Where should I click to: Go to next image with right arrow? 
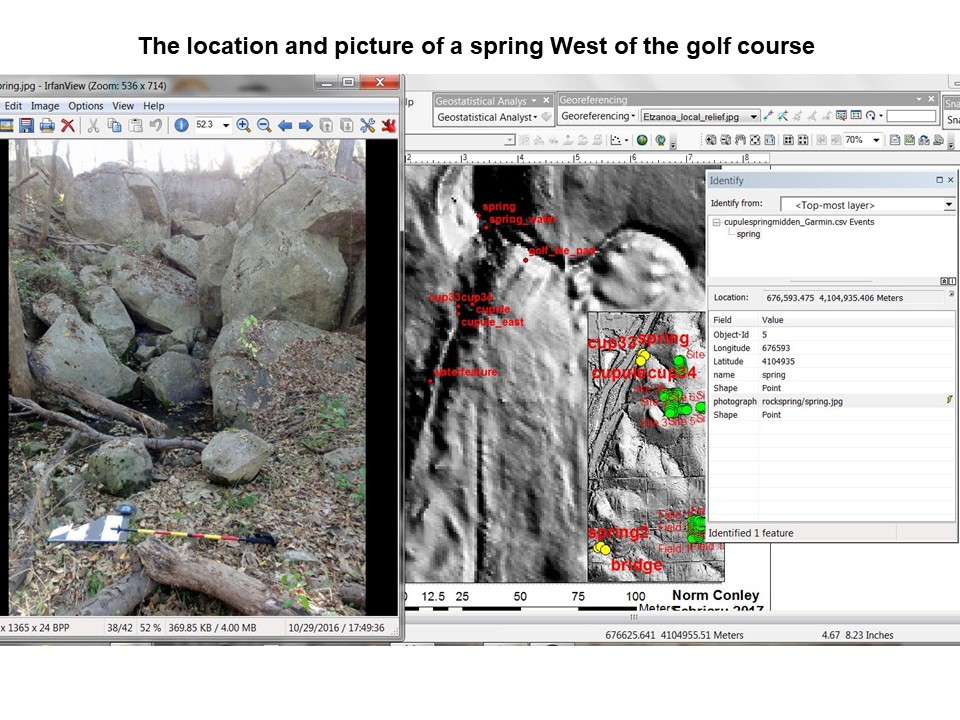(305, 125)
